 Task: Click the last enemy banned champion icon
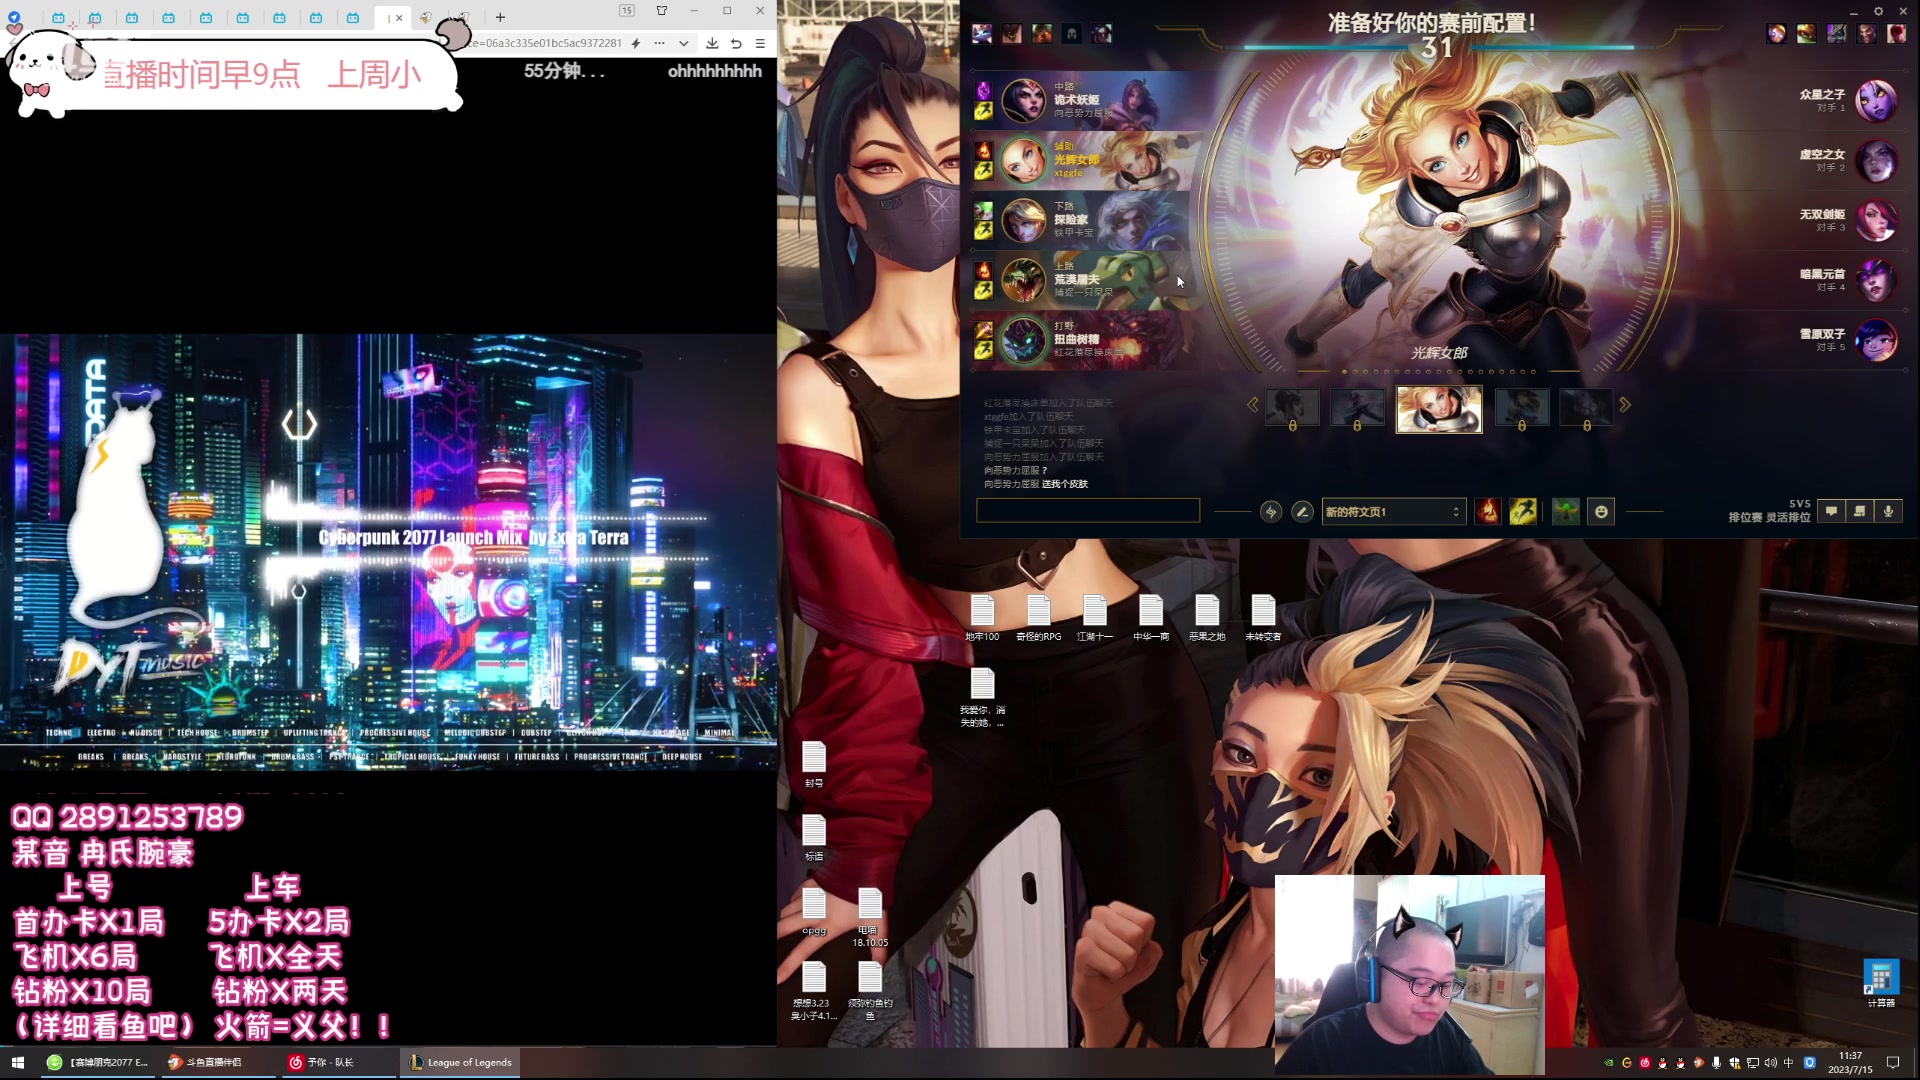coord(1896,34)
